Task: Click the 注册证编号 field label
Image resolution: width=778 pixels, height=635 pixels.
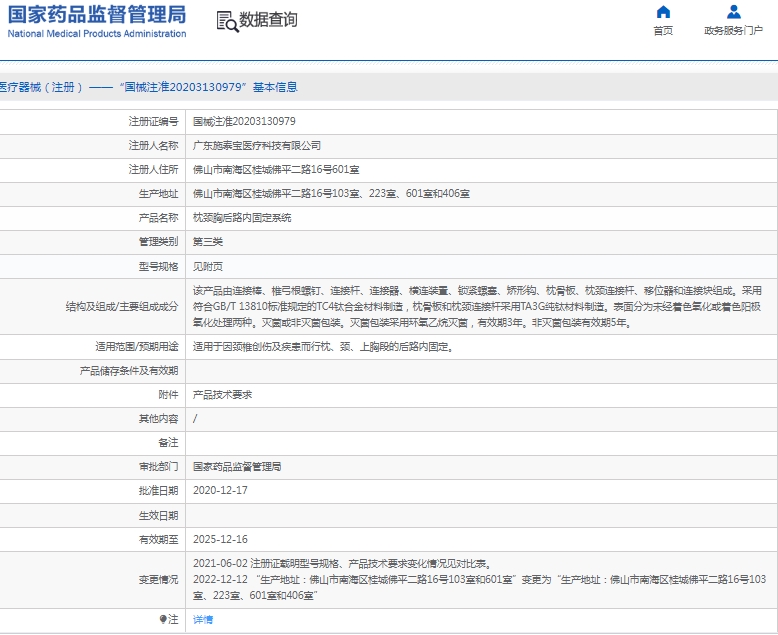Action: pos(153,122)
